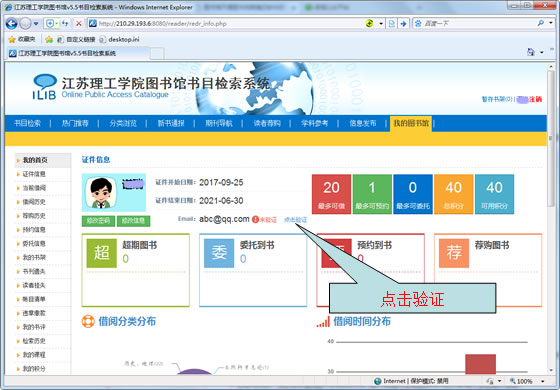
Task: Click the green 修改密码 button
Action: click(98, 221)
